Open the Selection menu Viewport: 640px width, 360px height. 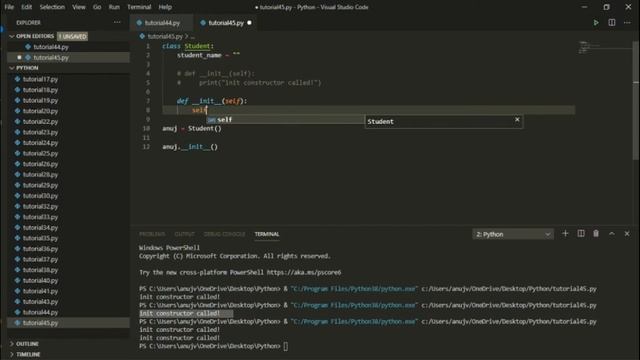pyautogui.click(x=52, y=7)
